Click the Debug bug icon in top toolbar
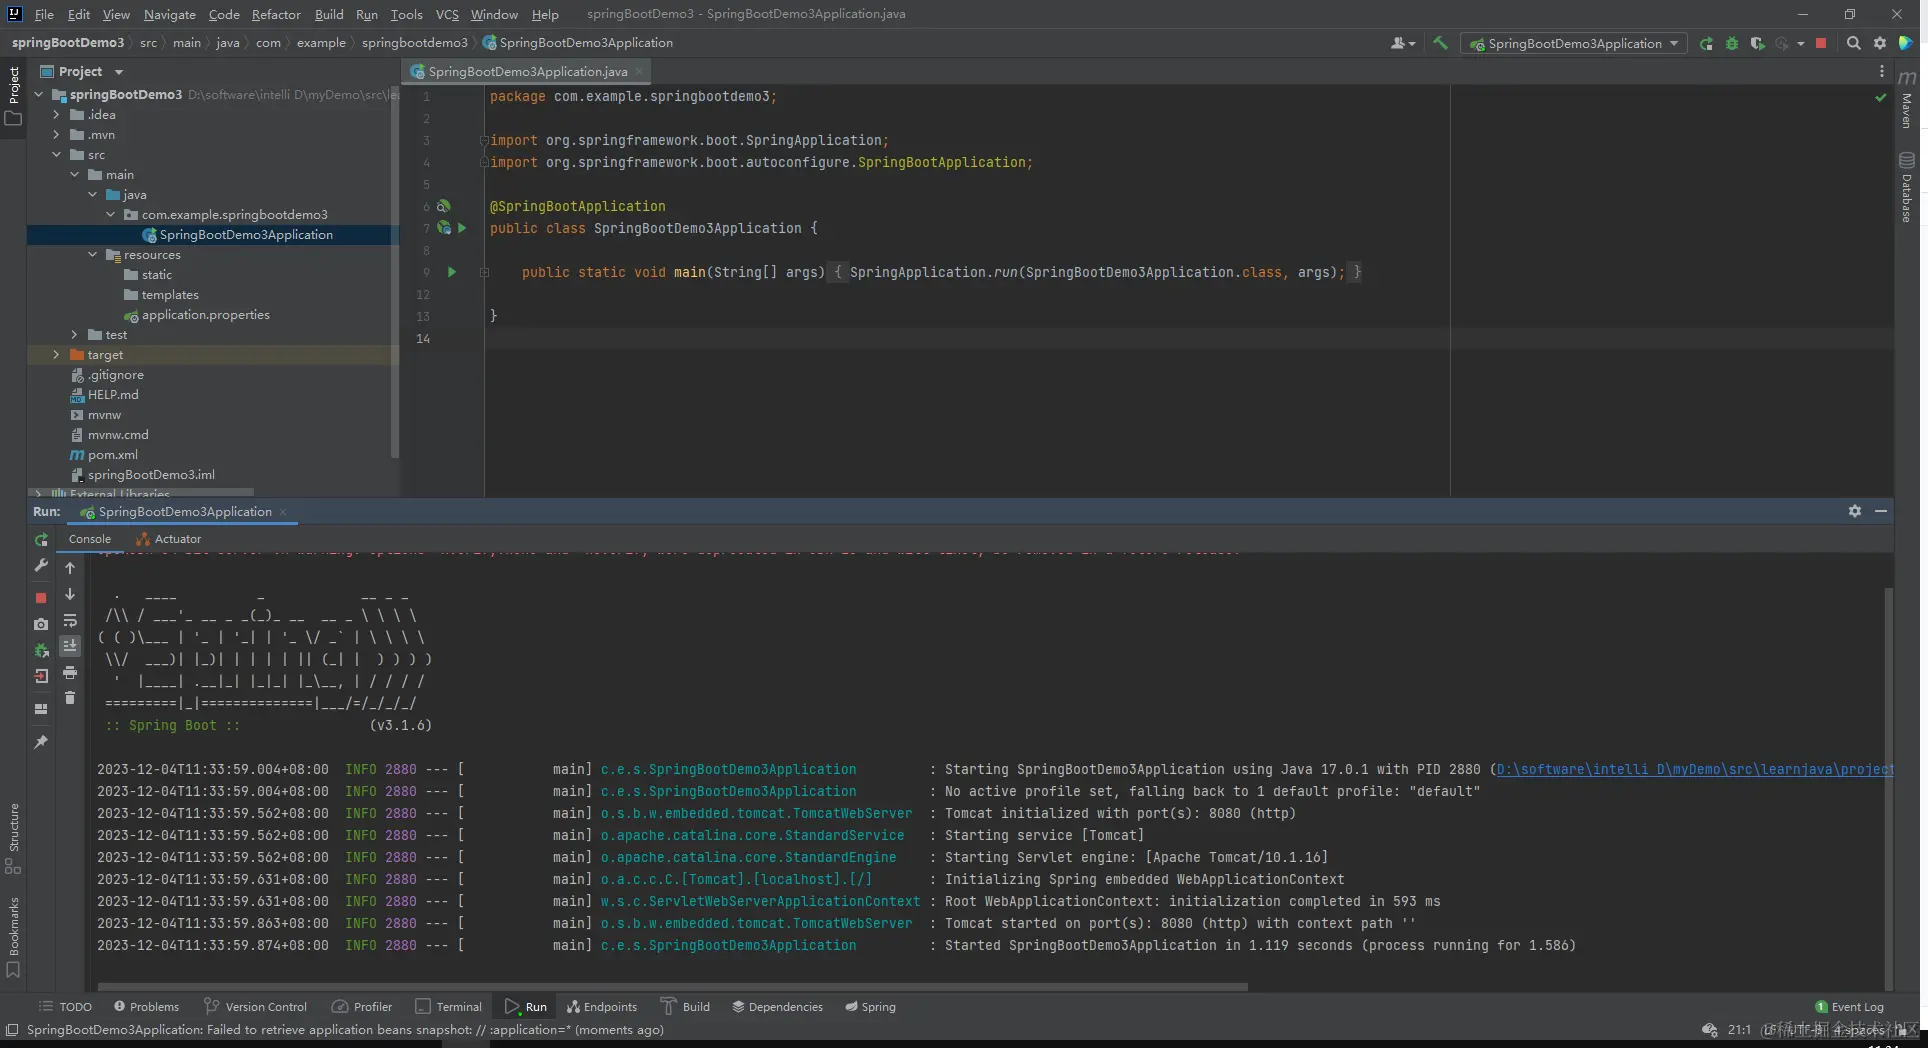 click(x=1732, y=43)
